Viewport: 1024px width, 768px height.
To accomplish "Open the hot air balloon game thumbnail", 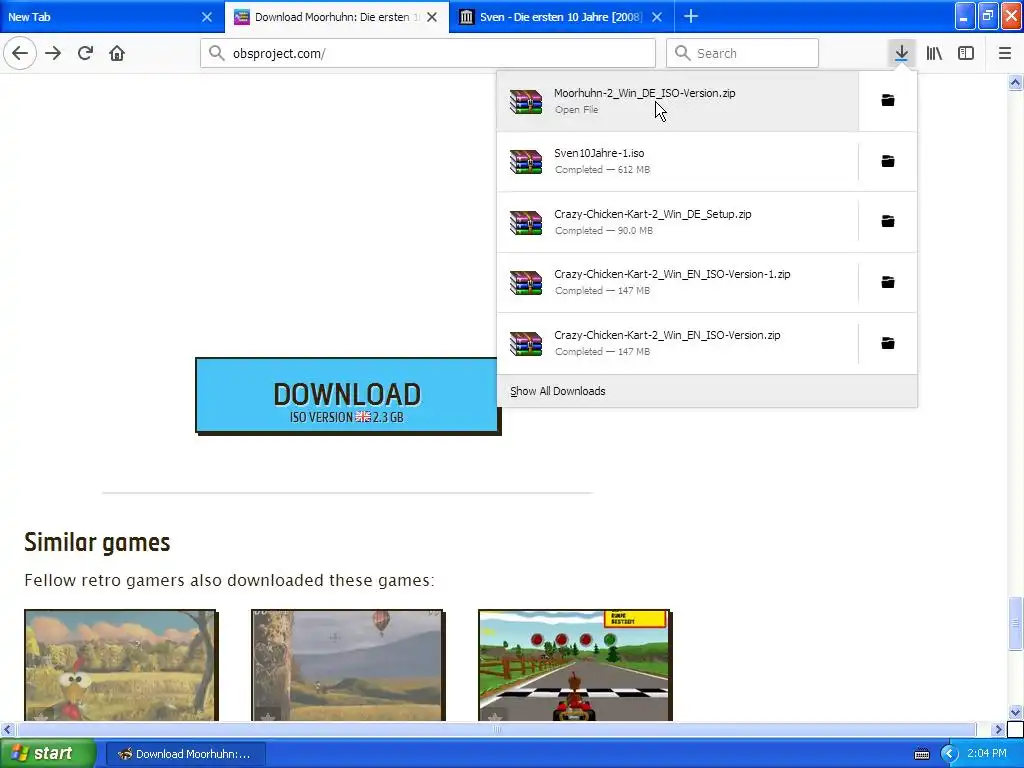I will click(347, 665).
